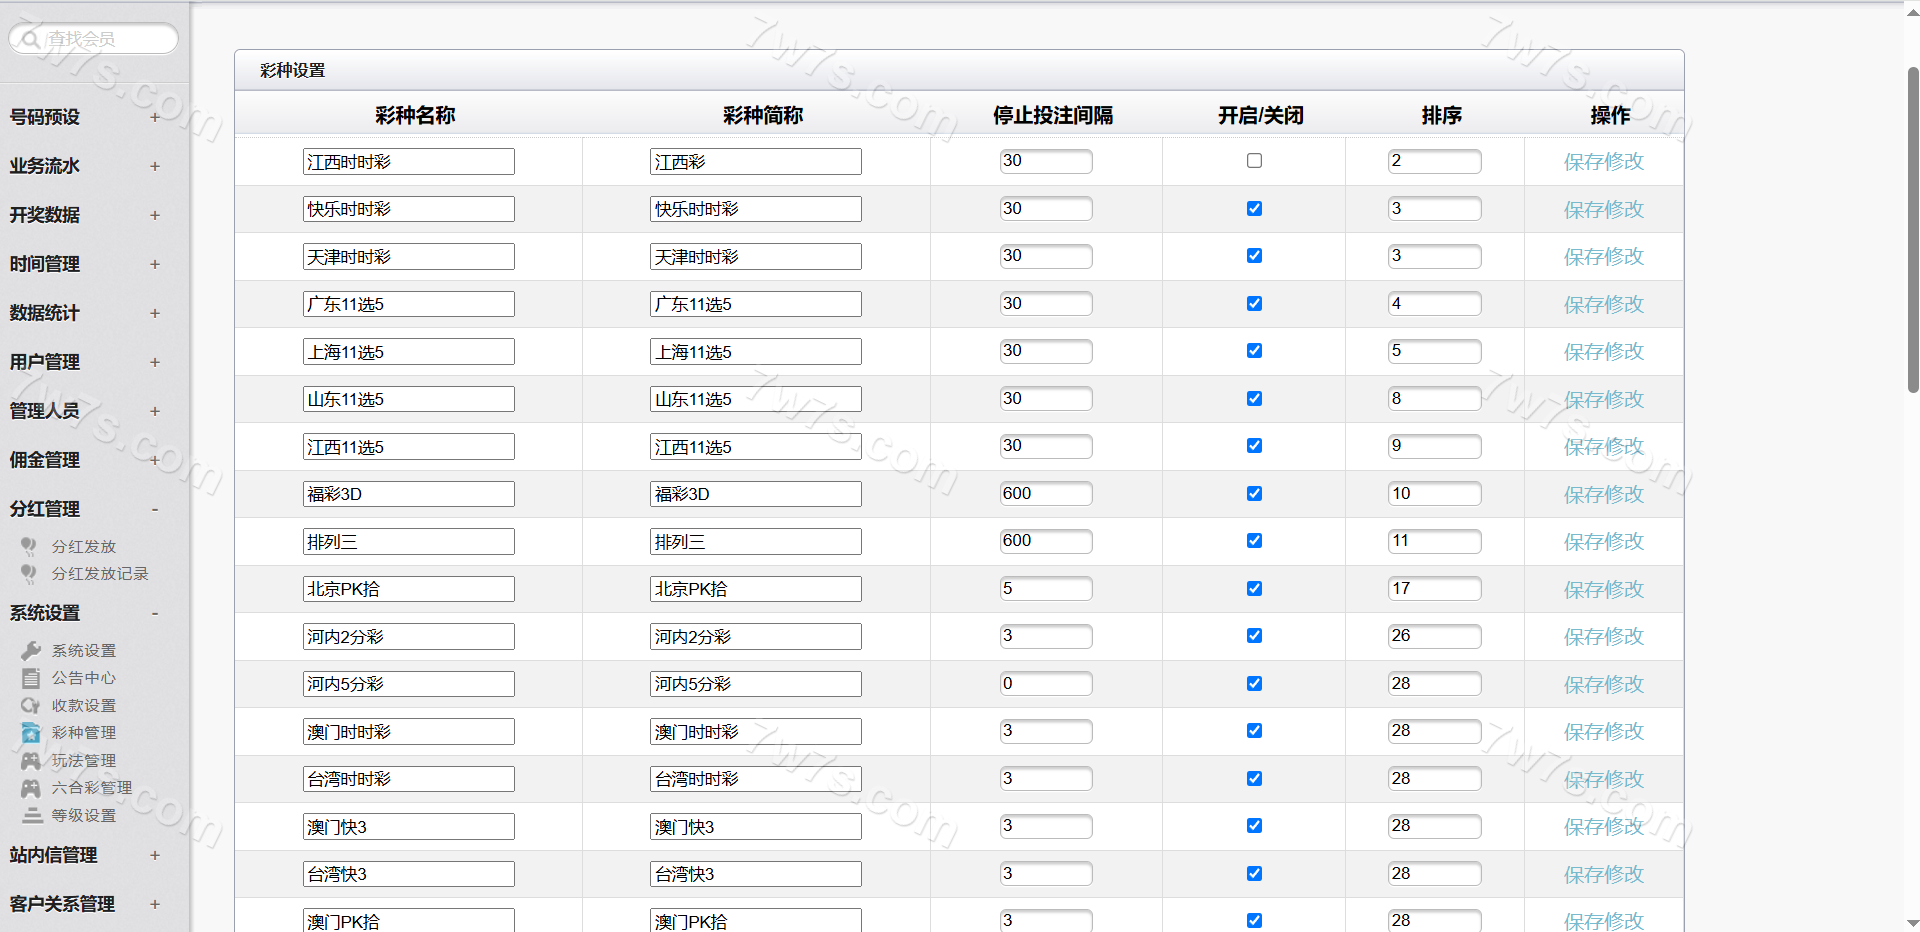1920x932 pixels.
Task: Enable the checkbox for 江西时时彩
Action: [1254, 161]
